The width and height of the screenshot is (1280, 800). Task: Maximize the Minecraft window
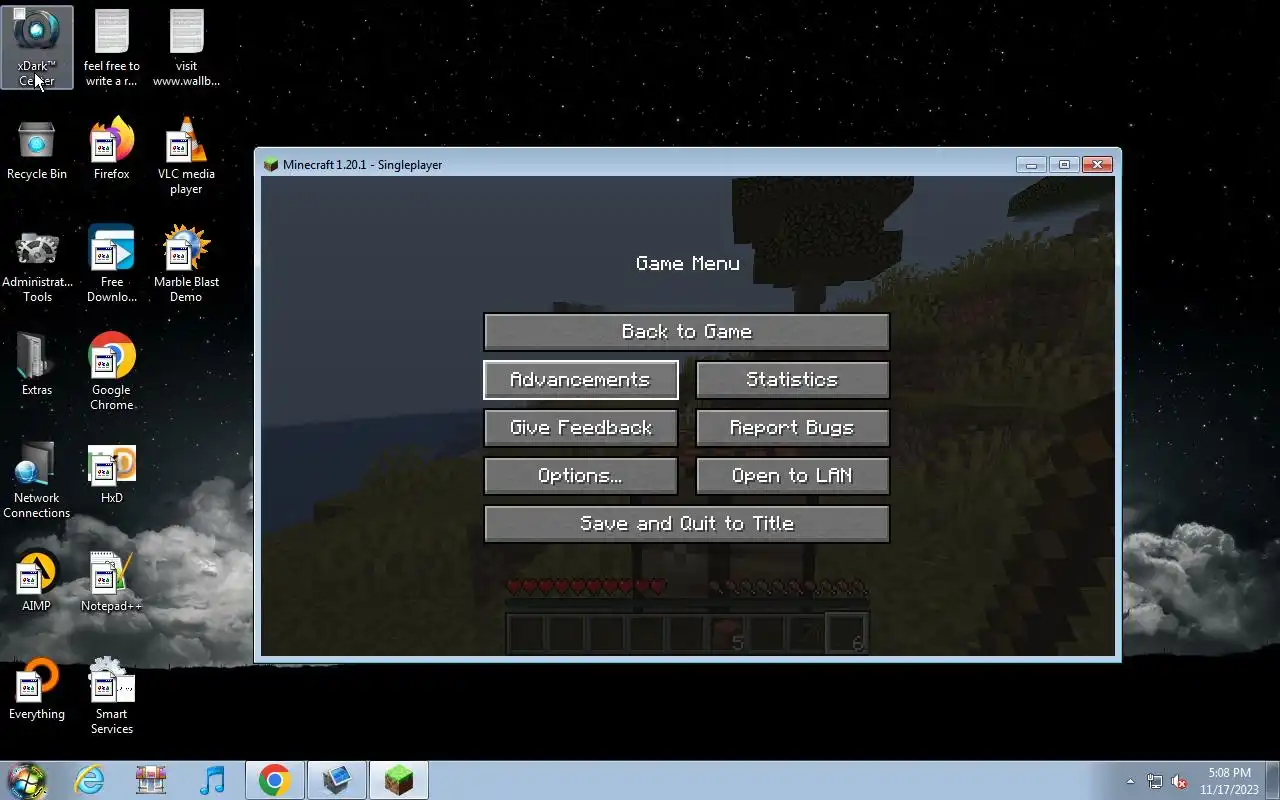point(1064,165)
